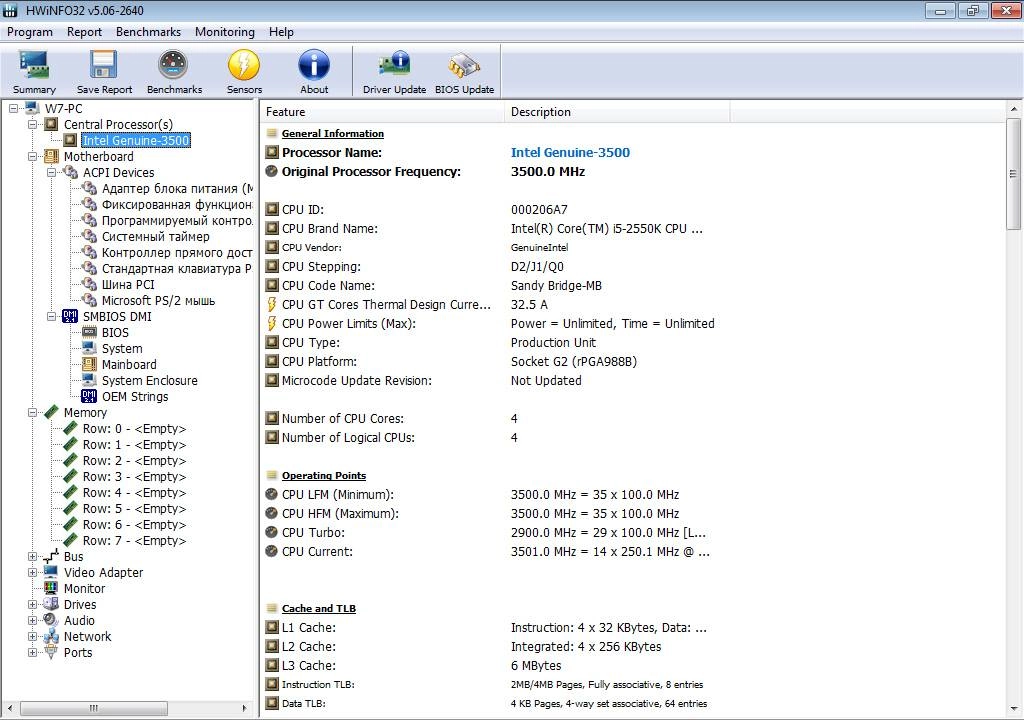This screenshot has height=720, width=1024.
Task: Collapse the ACPI Devices branch
Action: click(x=52, y=172)
